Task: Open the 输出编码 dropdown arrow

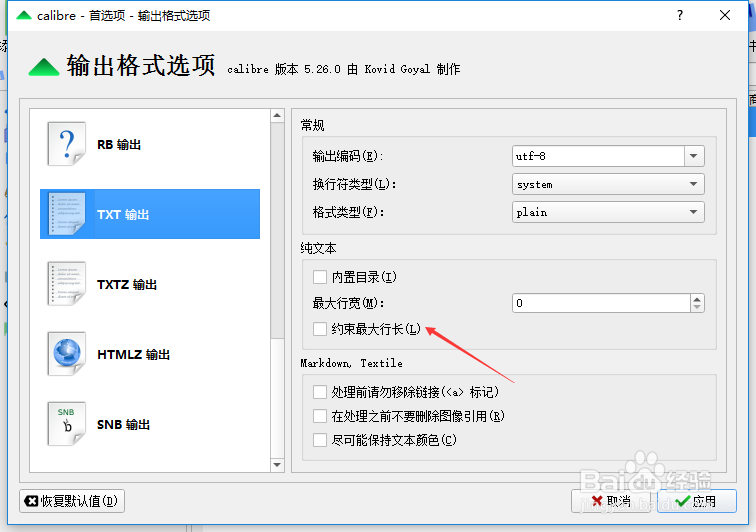Action: (x=694, y=156)
